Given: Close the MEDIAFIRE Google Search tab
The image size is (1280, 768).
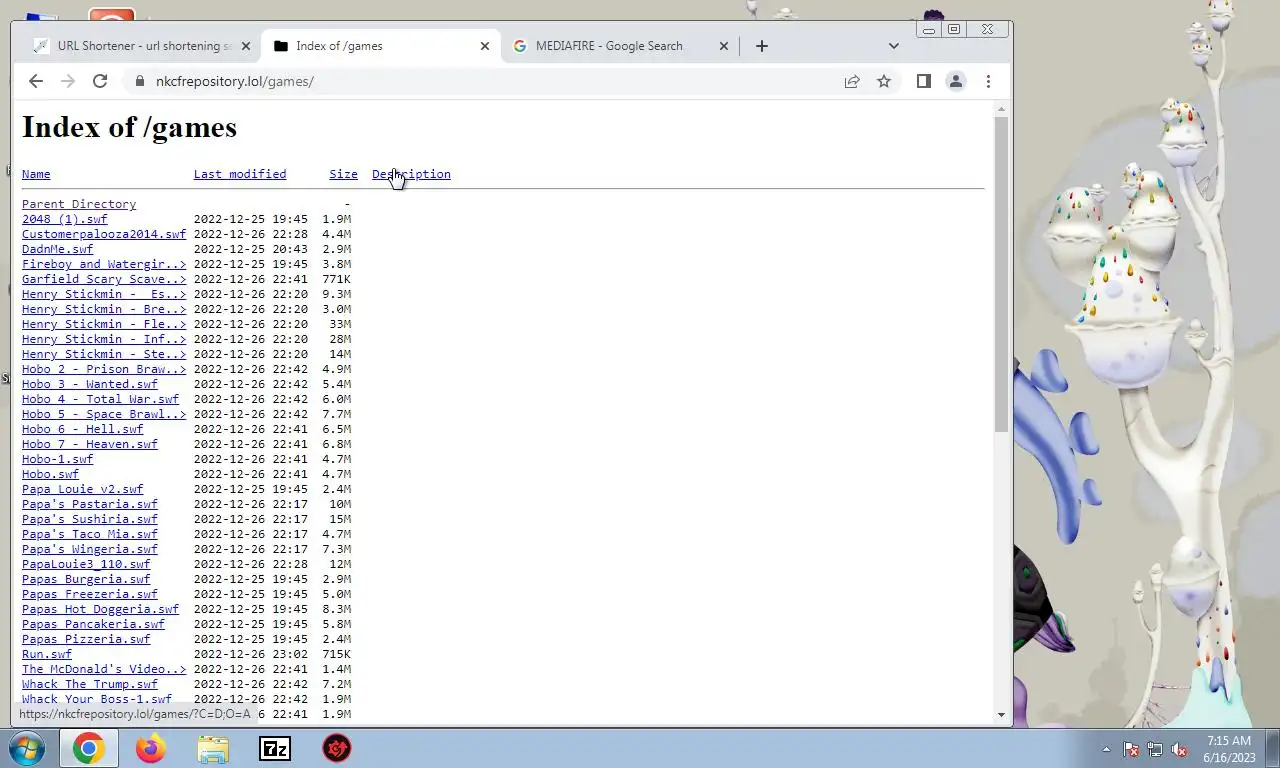Looking at the screenshot, I should pyautogui.click(x=724, y=46).
